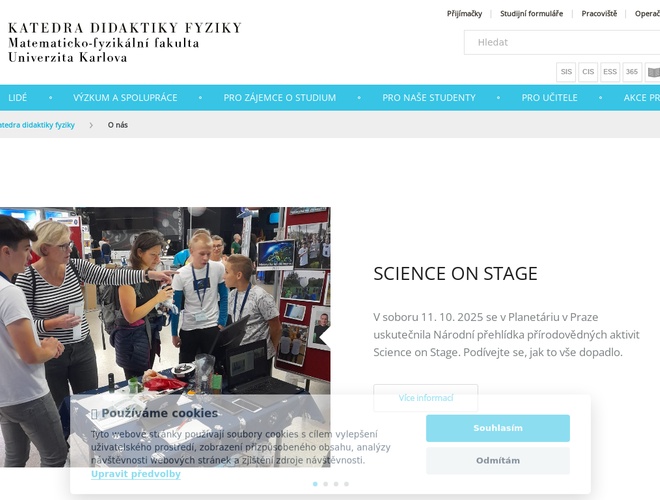Open the CIS quick link icon
The image size is (660, 500).
588,72
